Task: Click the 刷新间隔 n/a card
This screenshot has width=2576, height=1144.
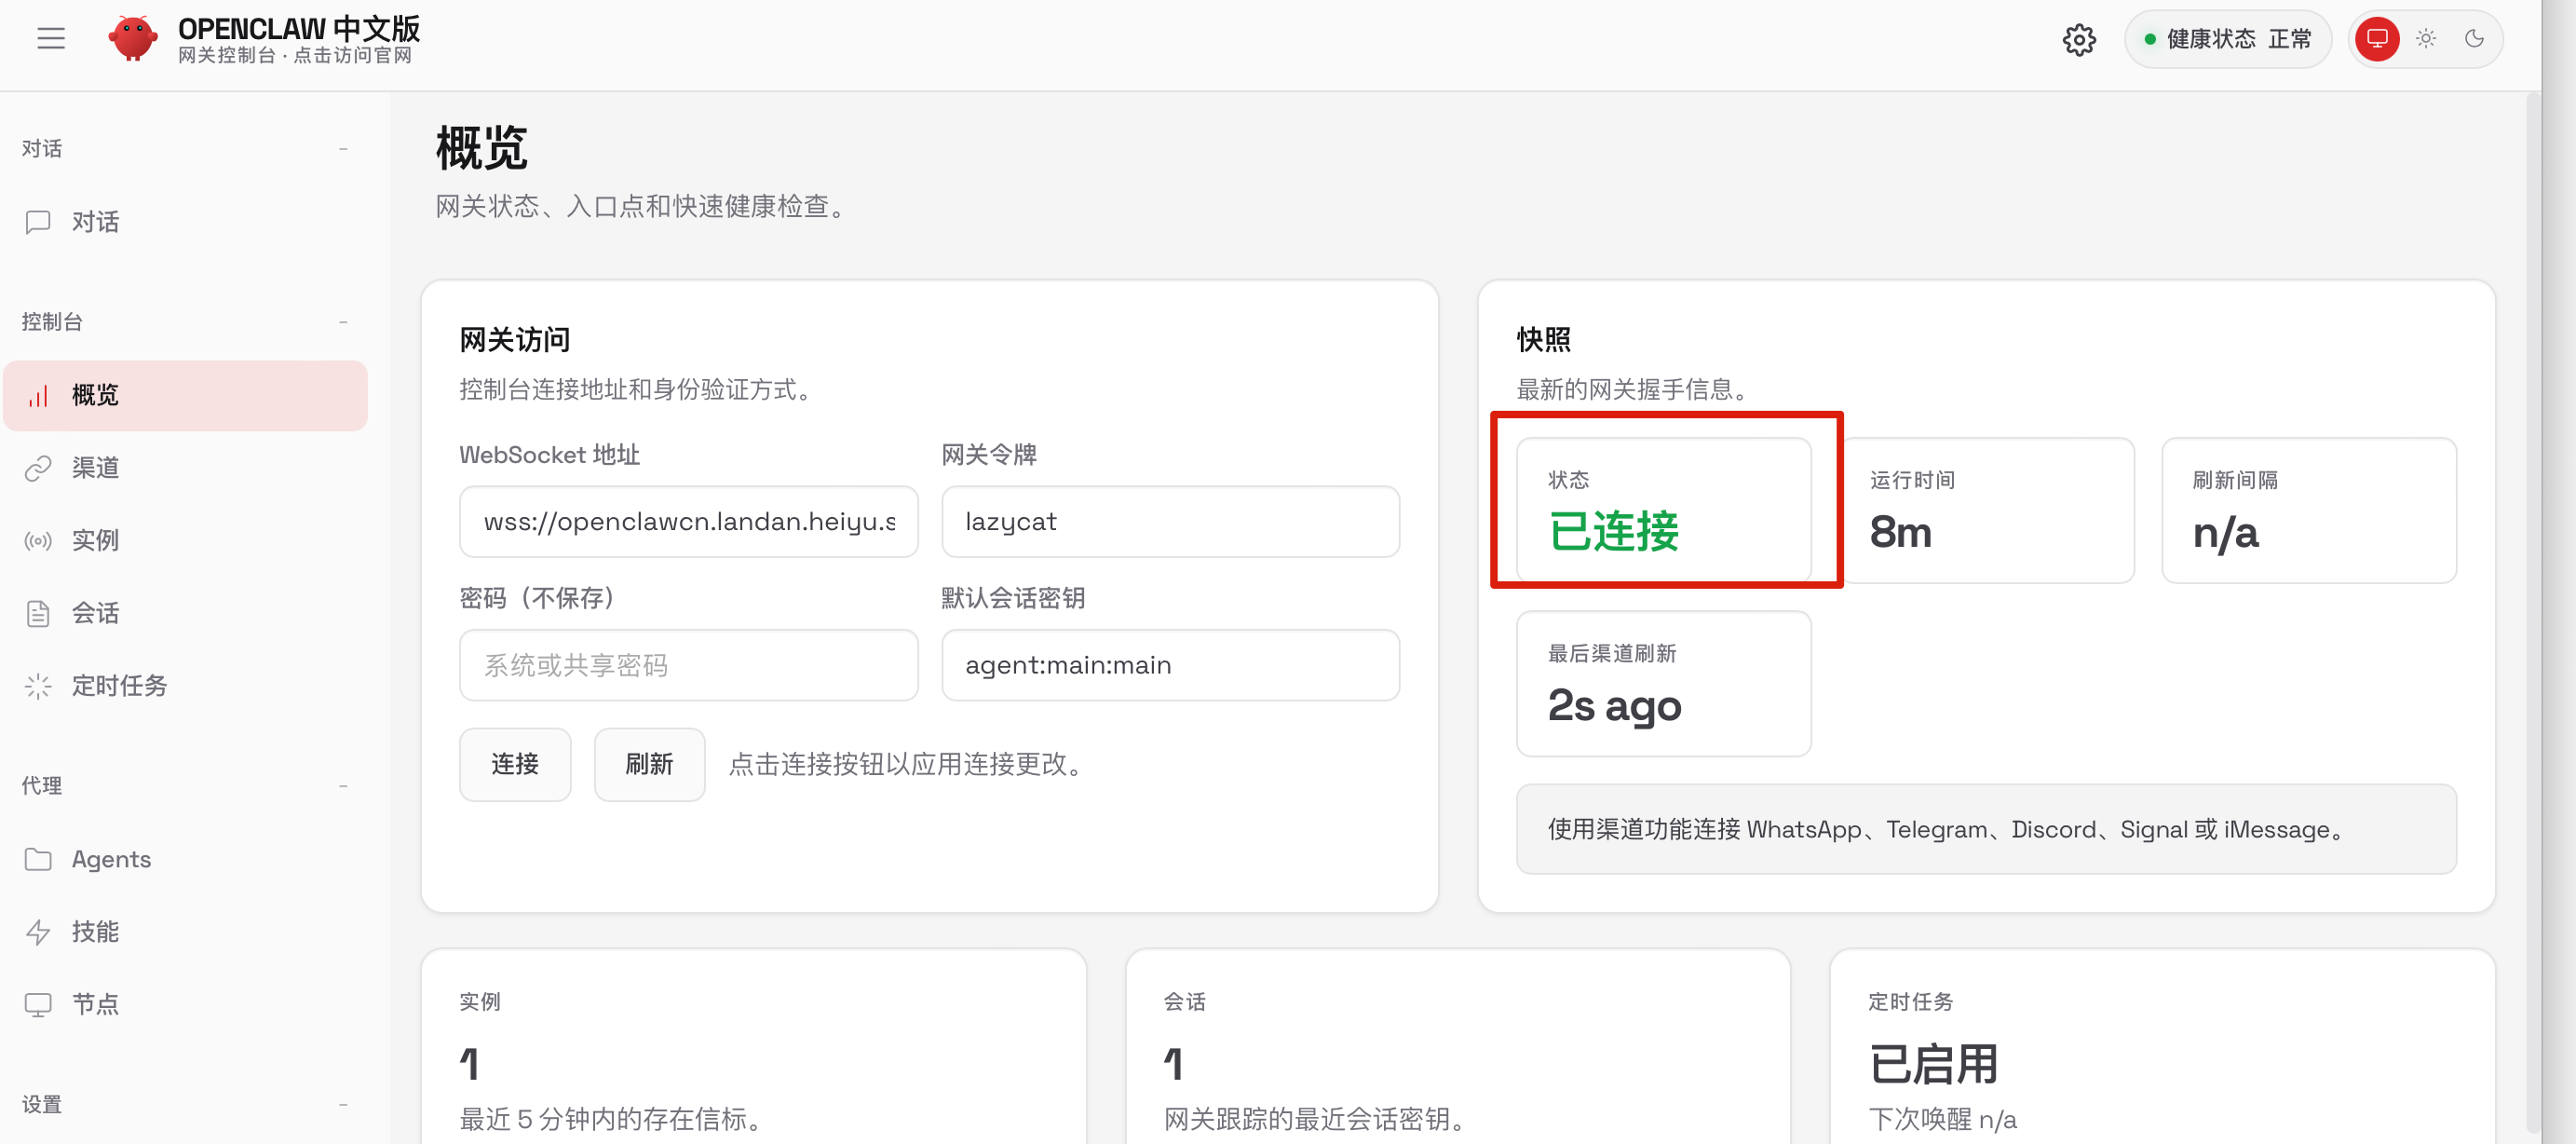Action: coord(2309,510)
